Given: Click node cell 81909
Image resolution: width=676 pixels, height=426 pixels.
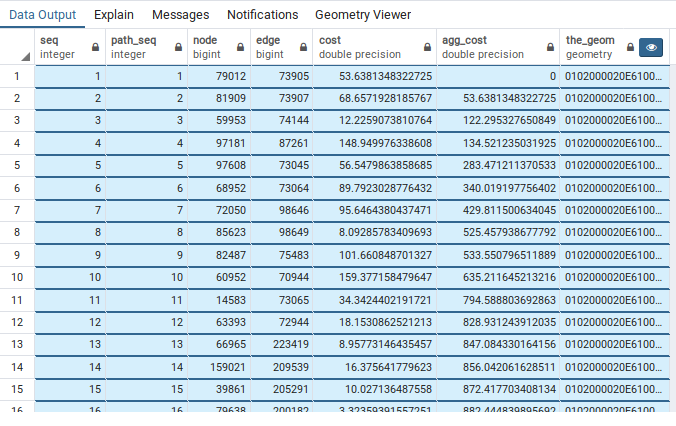Looking at the screenshot, I should coord(219,98).
